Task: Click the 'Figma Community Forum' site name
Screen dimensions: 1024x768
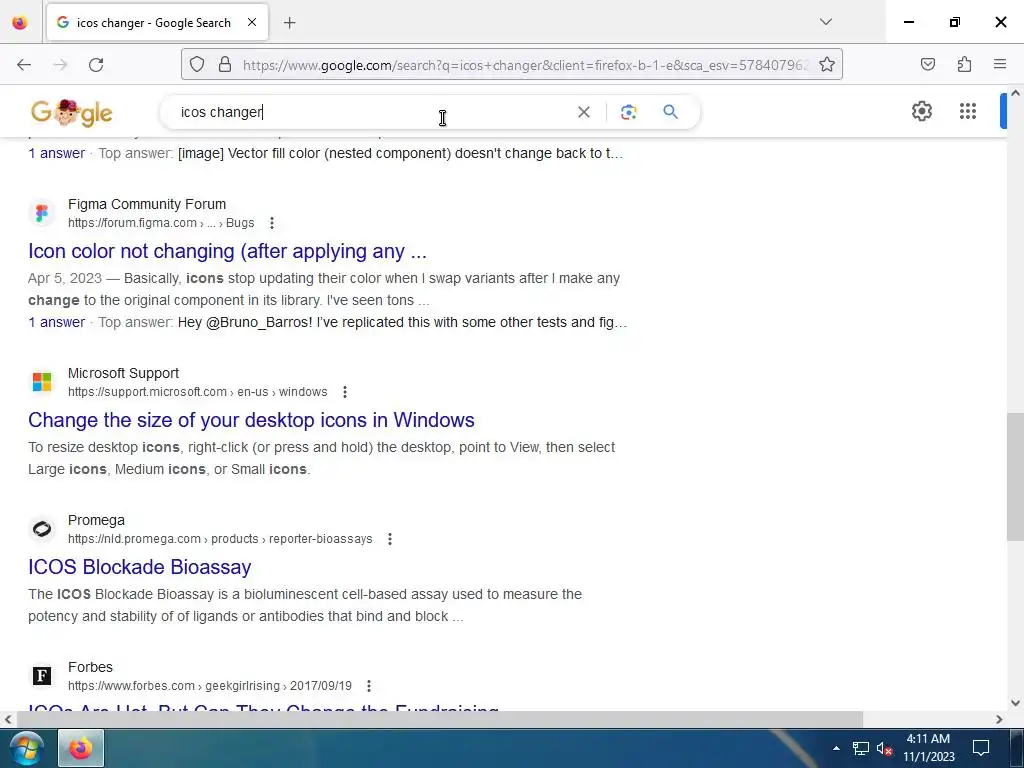Action: (x=147, y=204)
